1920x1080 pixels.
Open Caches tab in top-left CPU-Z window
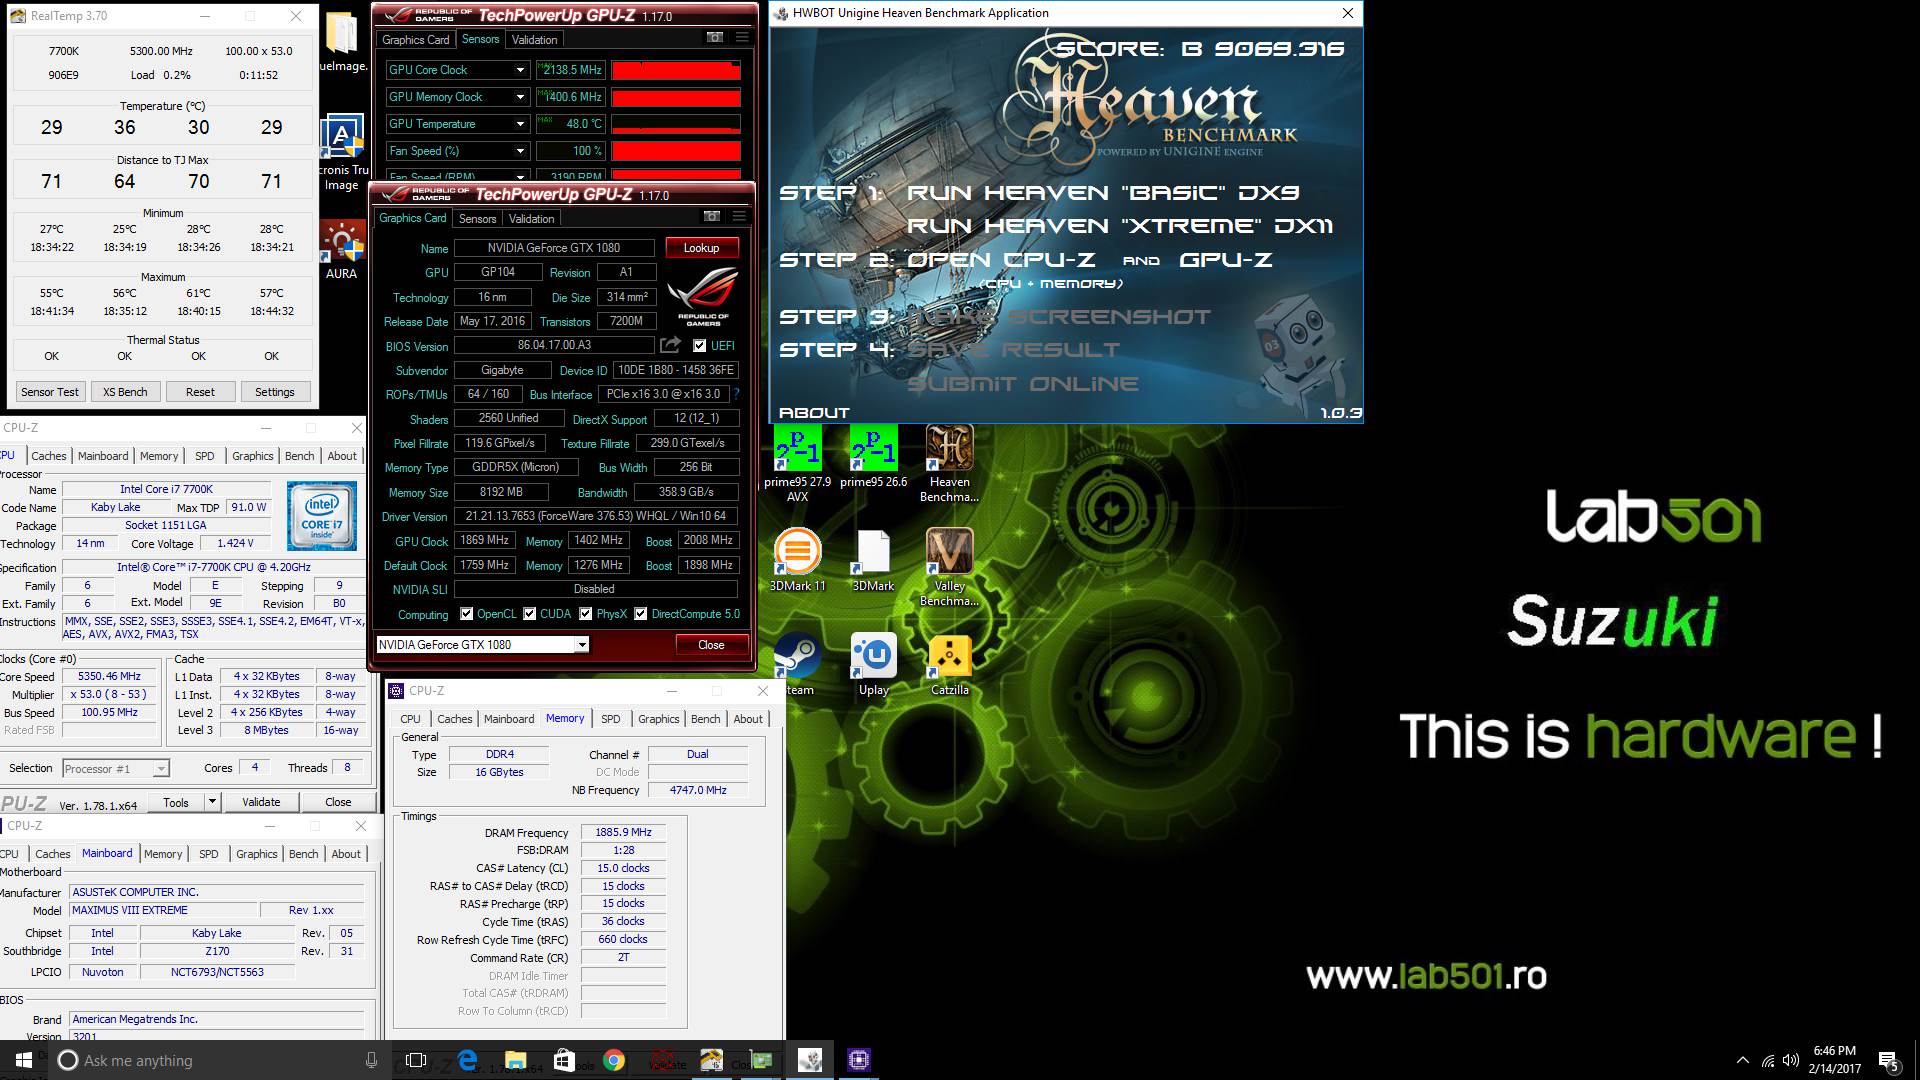point(48,456)
